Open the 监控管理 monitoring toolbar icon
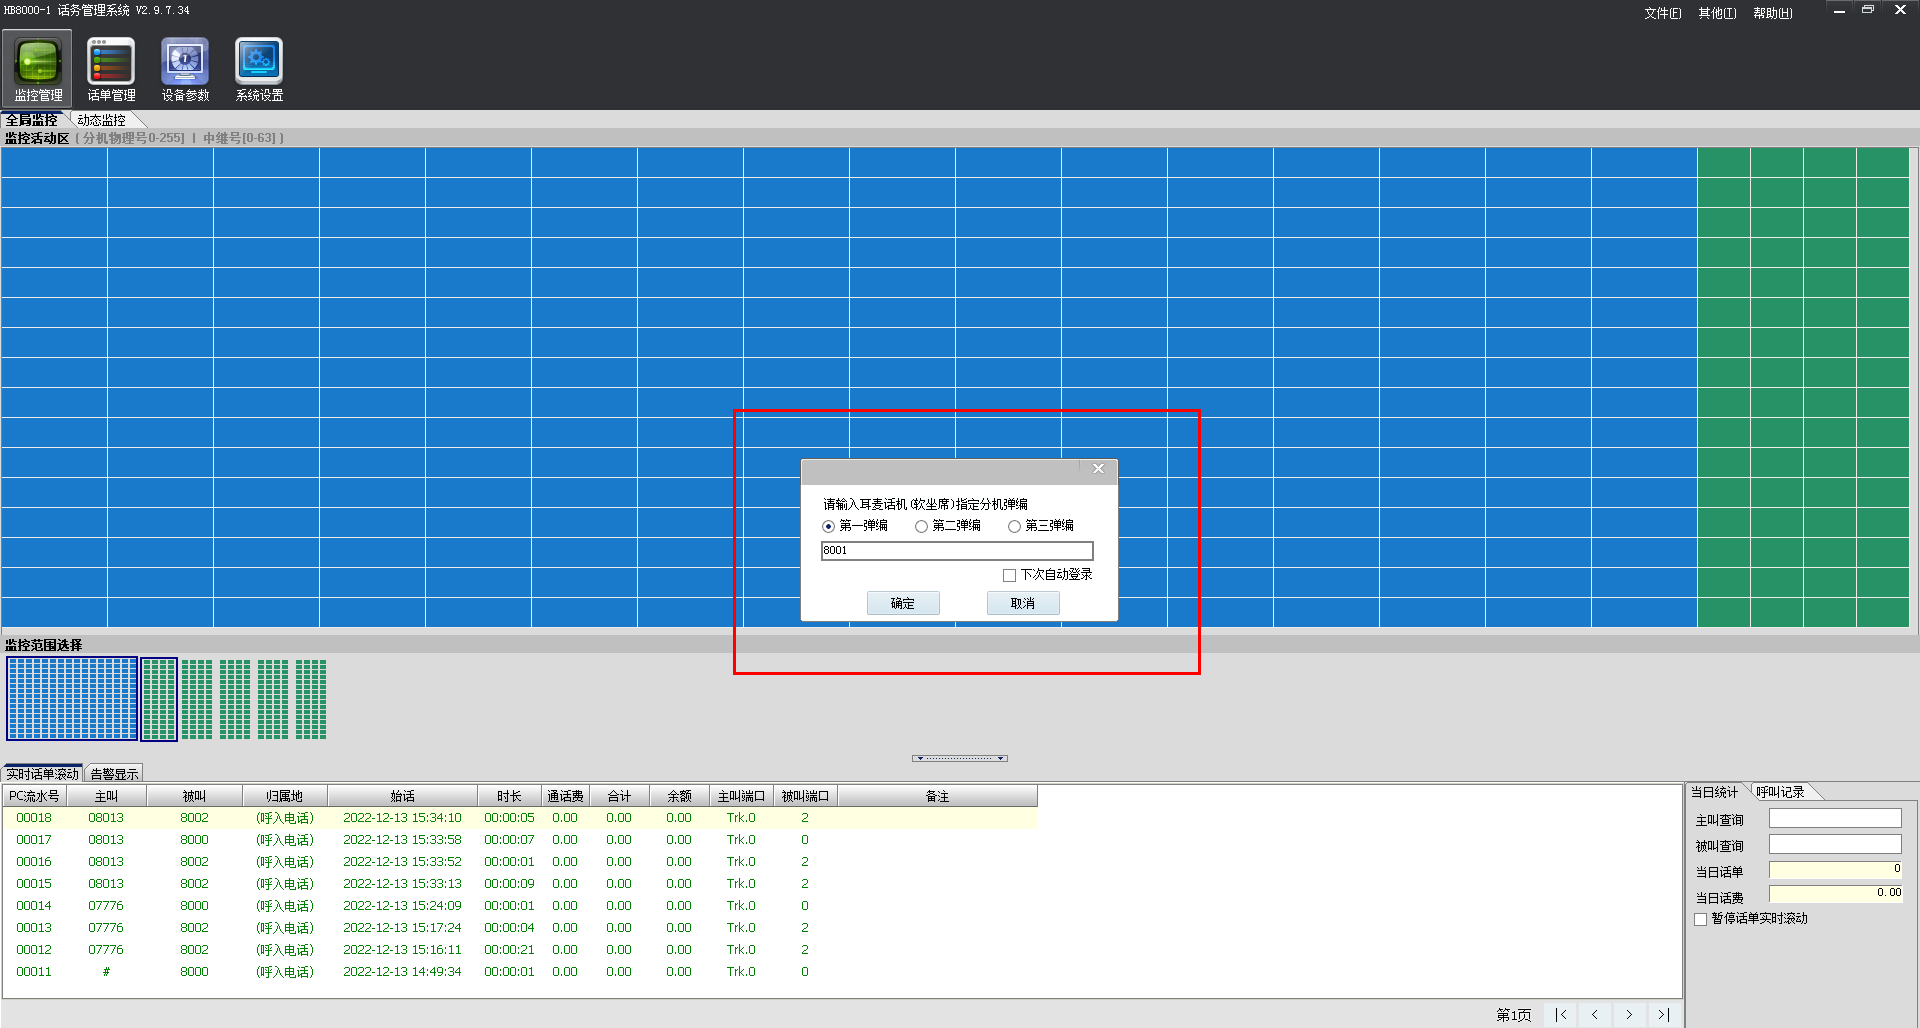The image size is (1920, 1028). (x=38, y=68)
